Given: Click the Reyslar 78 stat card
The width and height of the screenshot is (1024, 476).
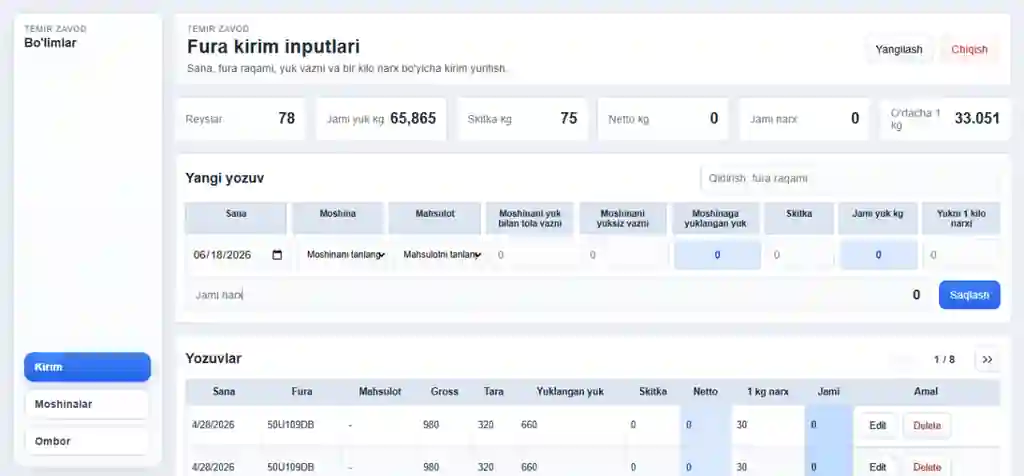Looking at the screenshot, I should click(x=240, y=119).
